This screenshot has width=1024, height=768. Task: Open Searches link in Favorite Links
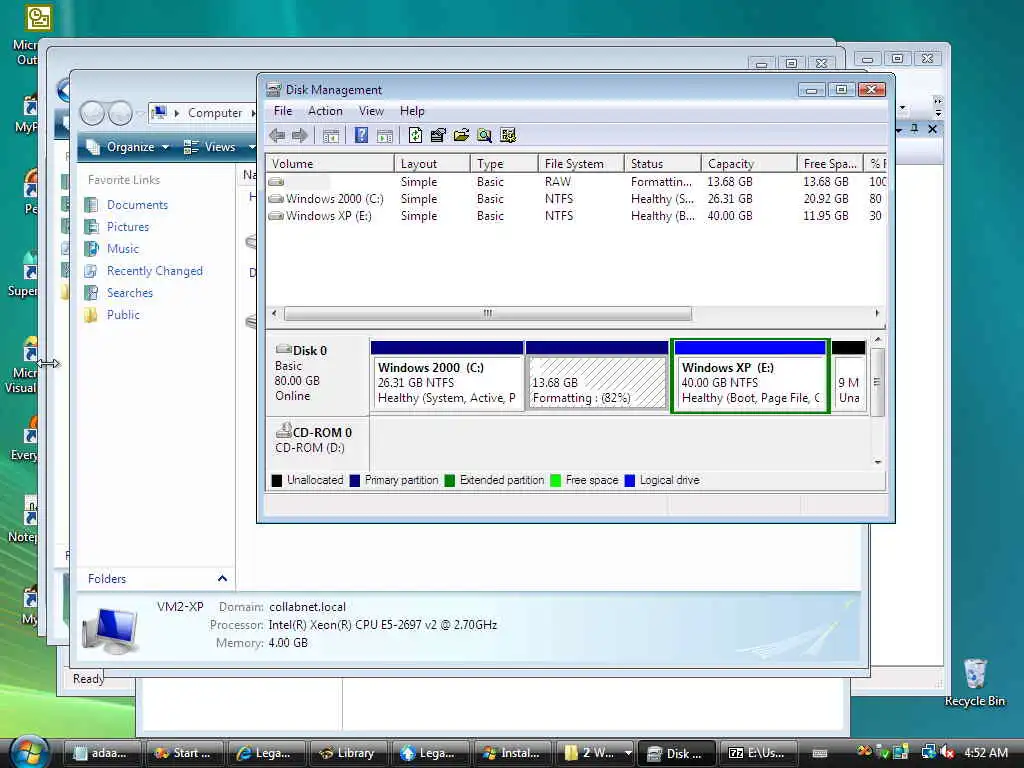click(130, 293)
